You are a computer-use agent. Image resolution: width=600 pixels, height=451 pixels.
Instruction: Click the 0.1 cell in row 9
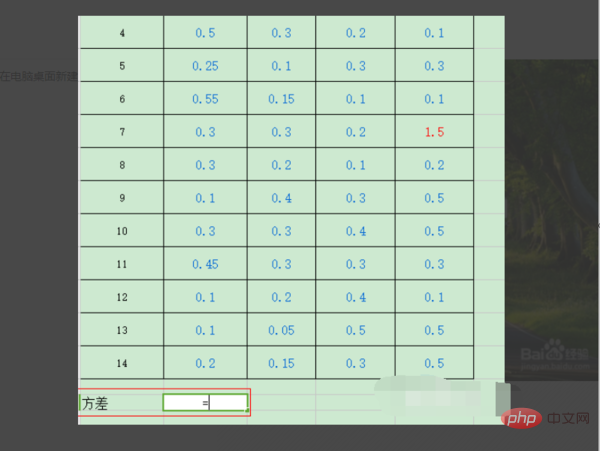[205, 197]
